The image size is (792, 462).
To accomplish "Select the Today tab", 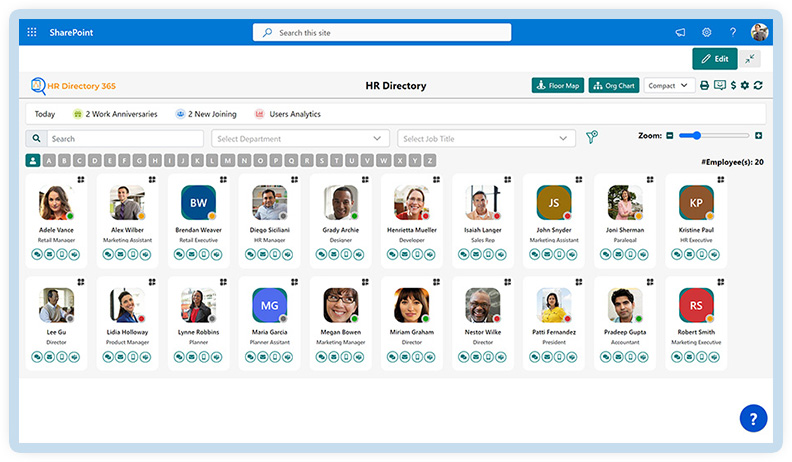I will tap(44, 114).
